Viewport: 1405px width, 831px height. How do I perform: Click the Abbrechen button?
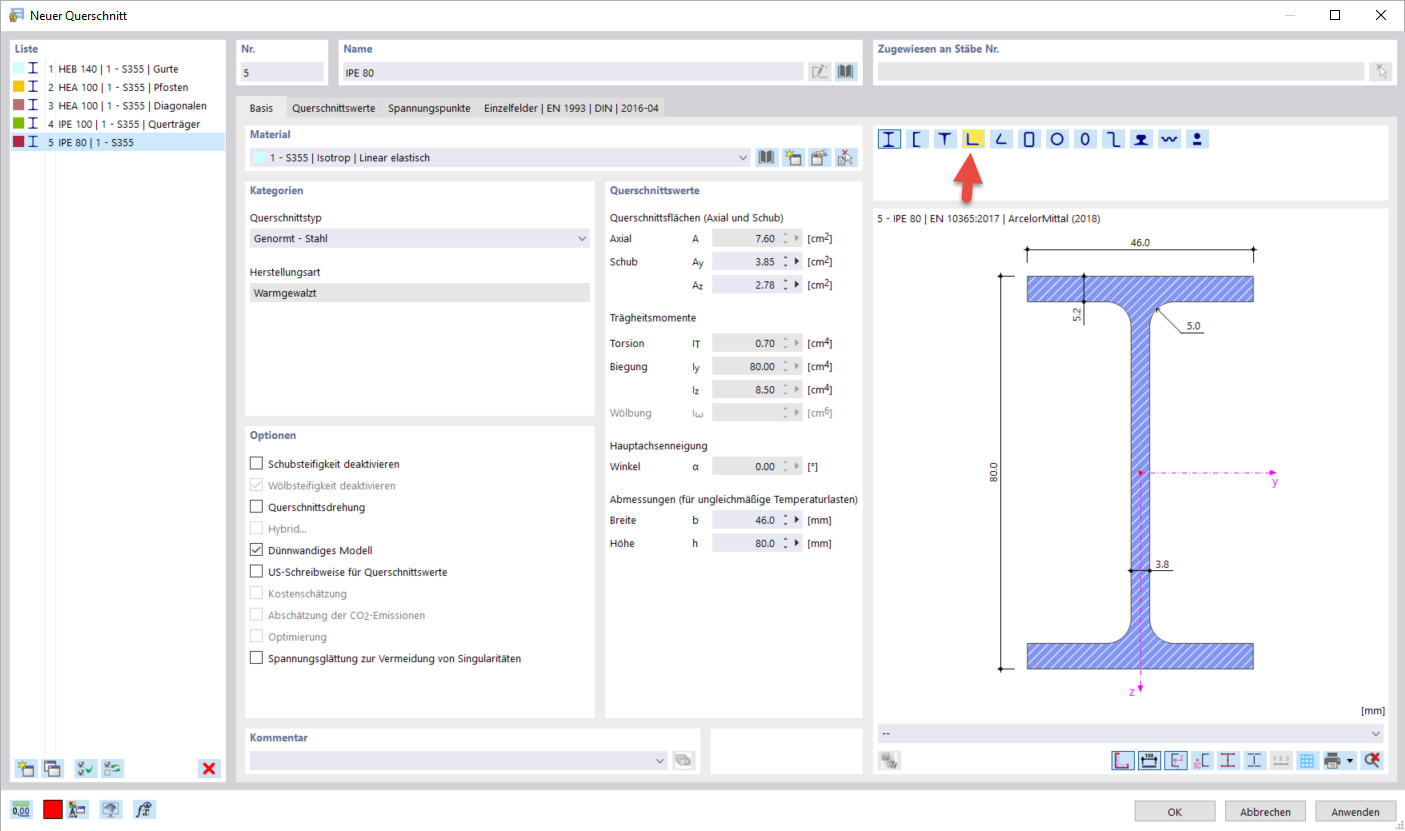pos(1265,811)
